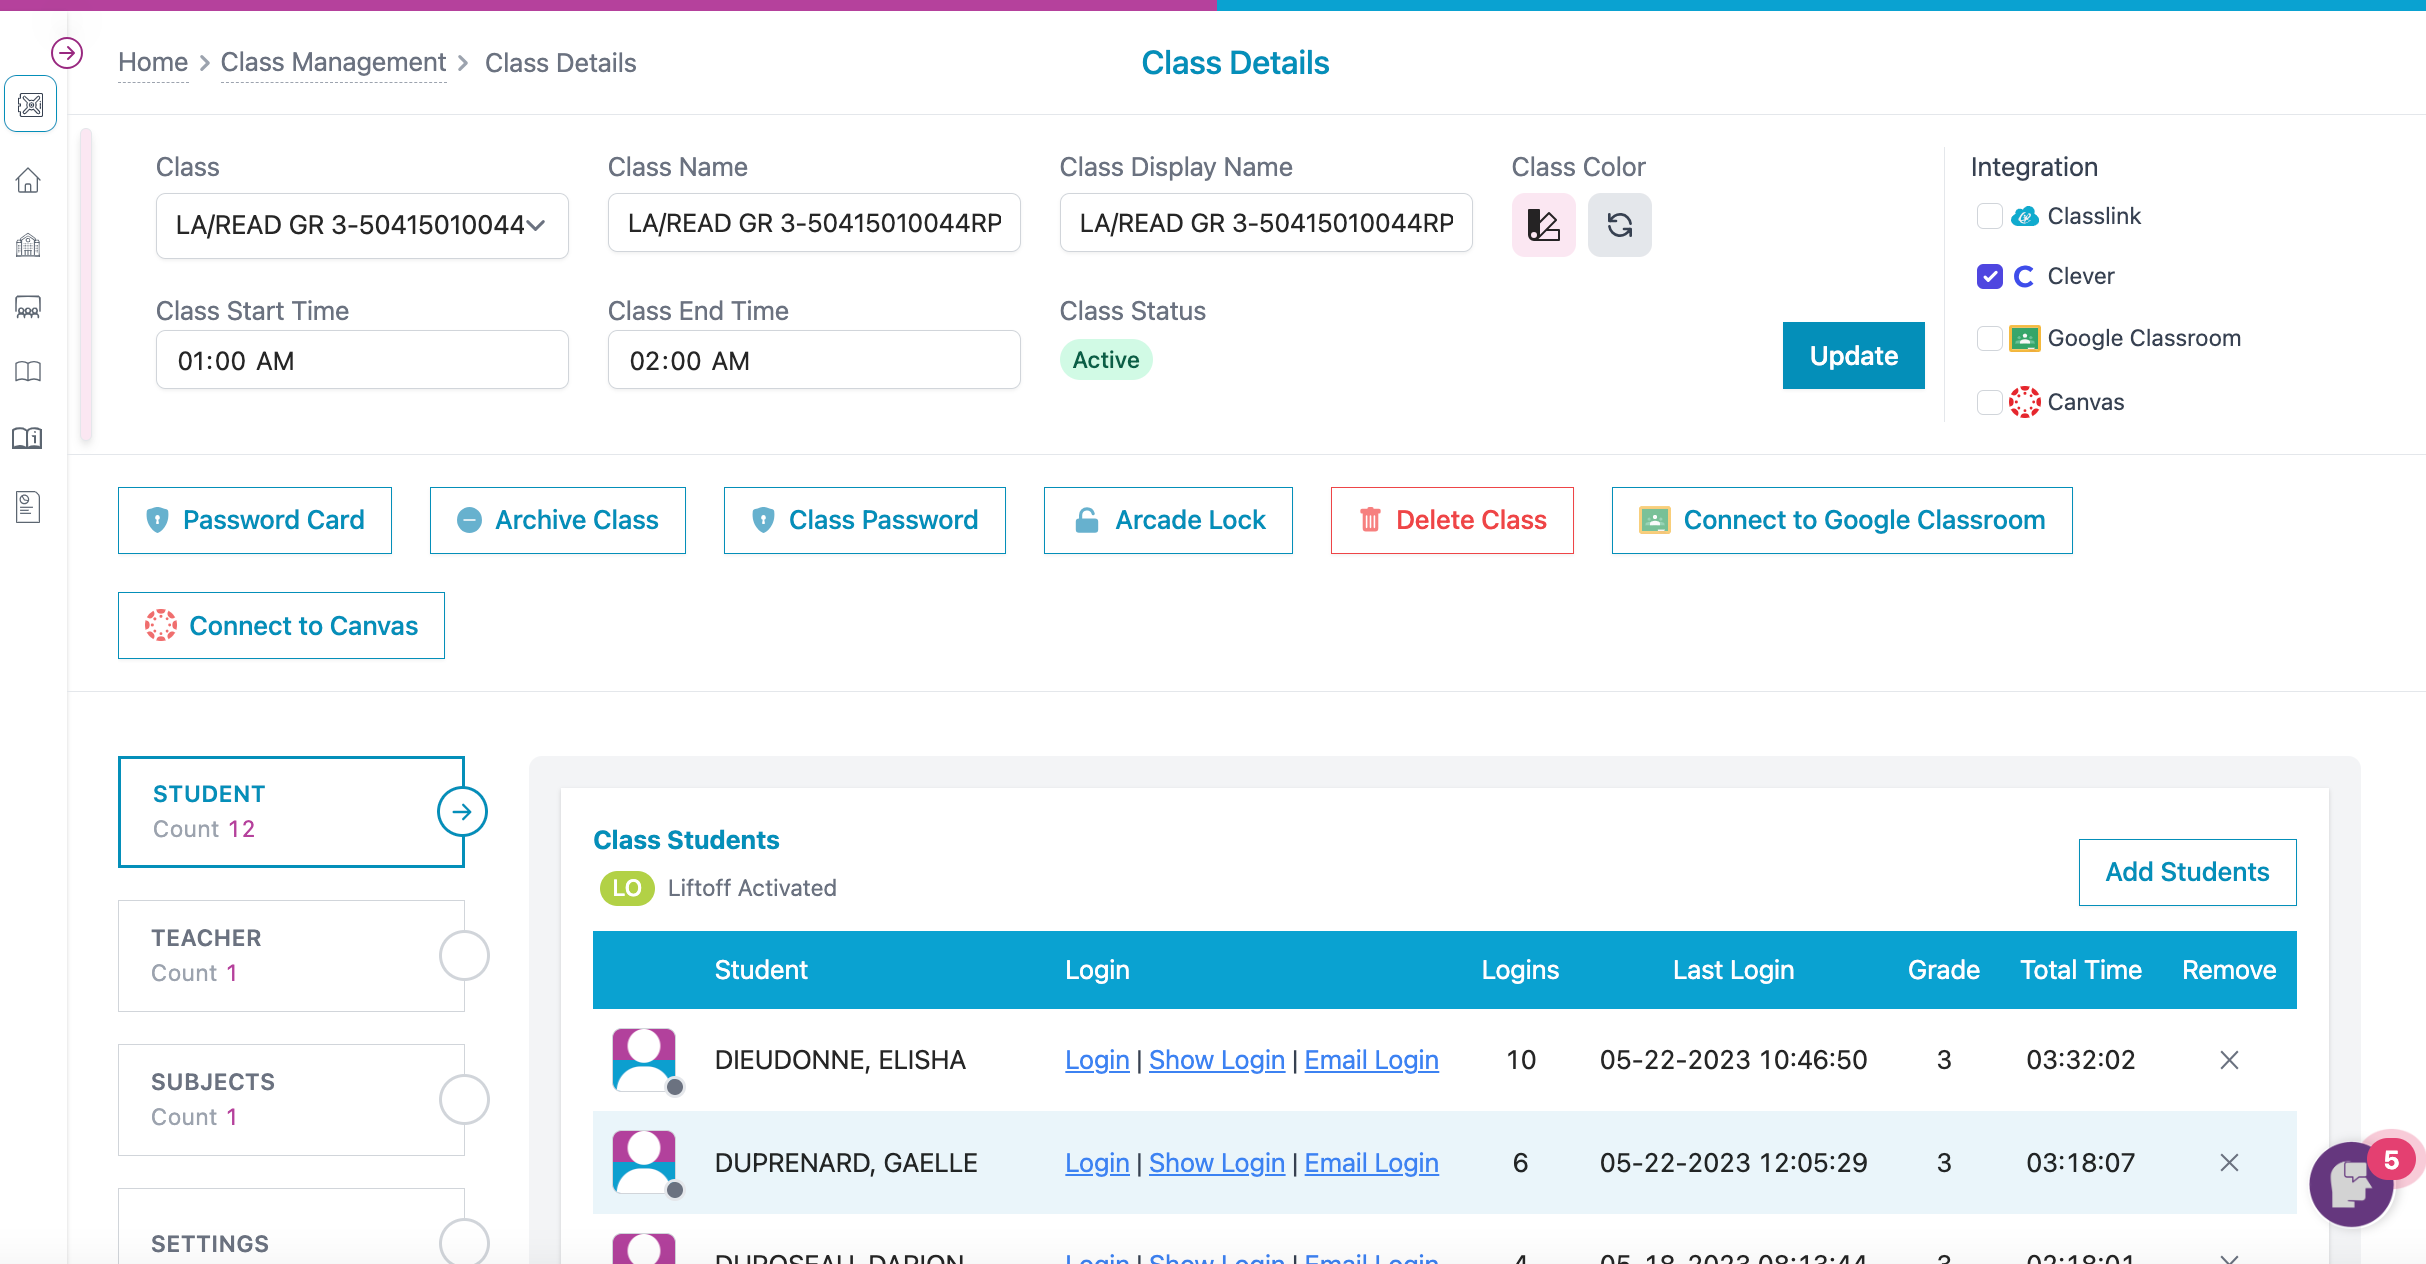Image resolution: width=2426 pixels, height=1264 pixels.
Task: Open the class color picker icon
Action: pos(1543,225)
